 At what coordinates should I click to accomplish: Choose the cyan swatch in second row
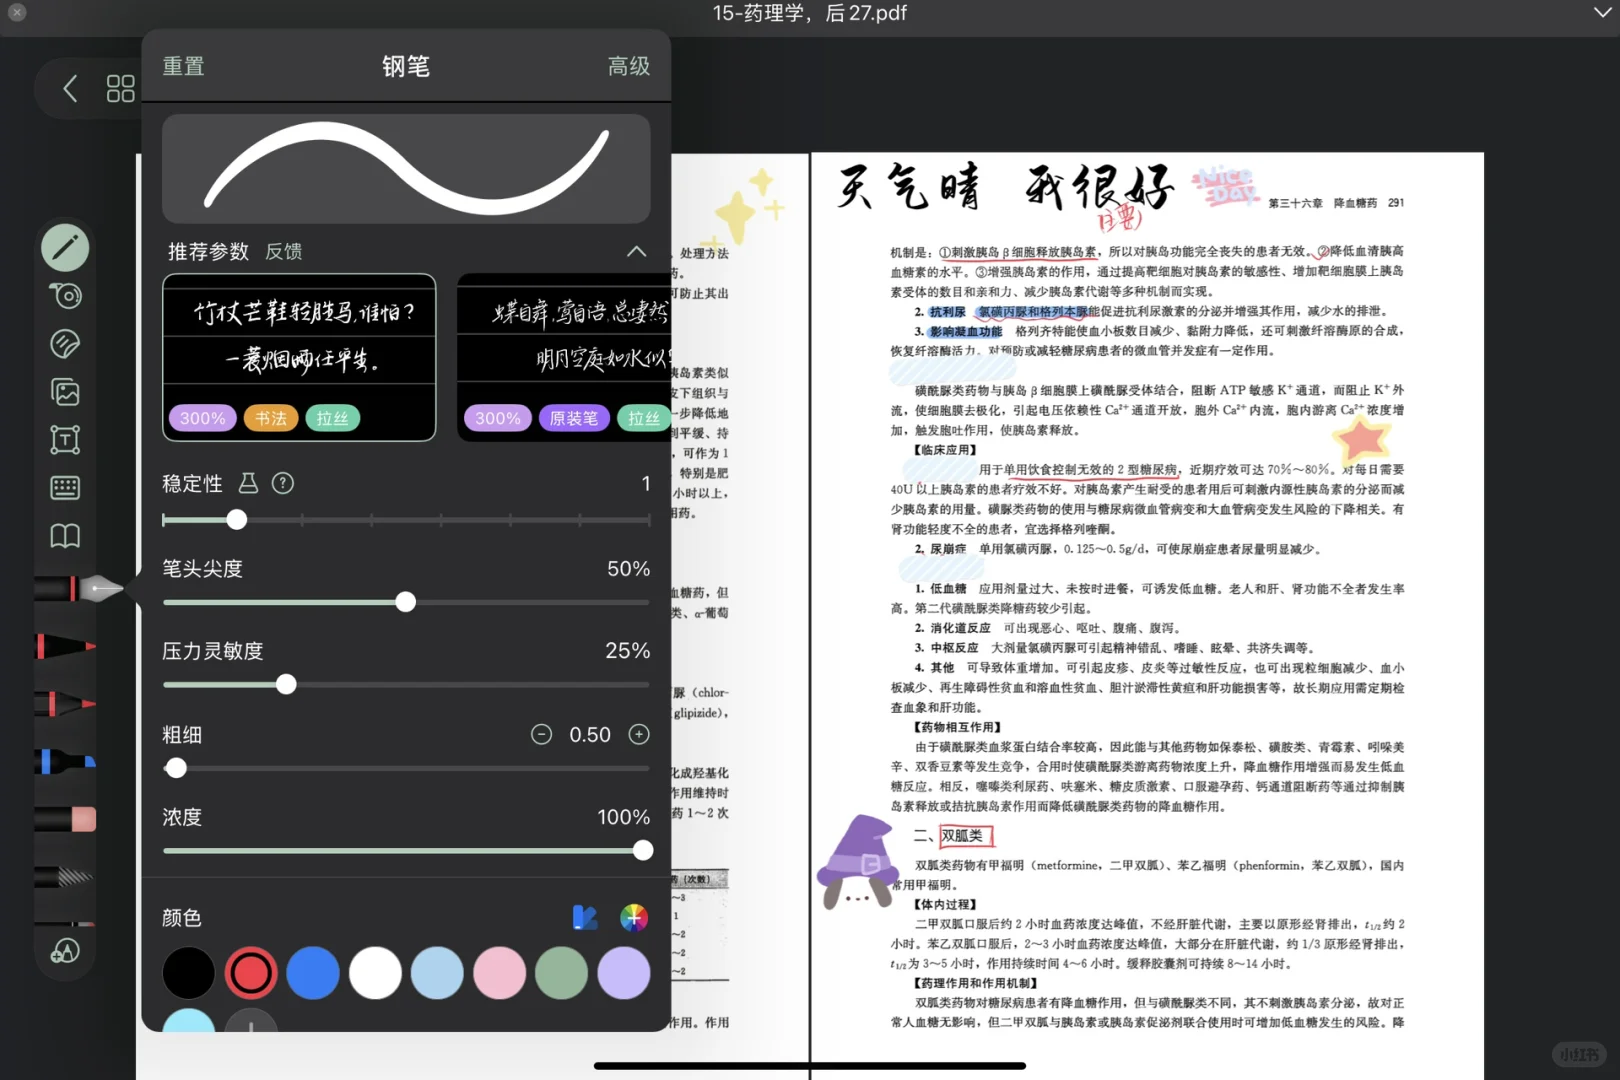188,1021
